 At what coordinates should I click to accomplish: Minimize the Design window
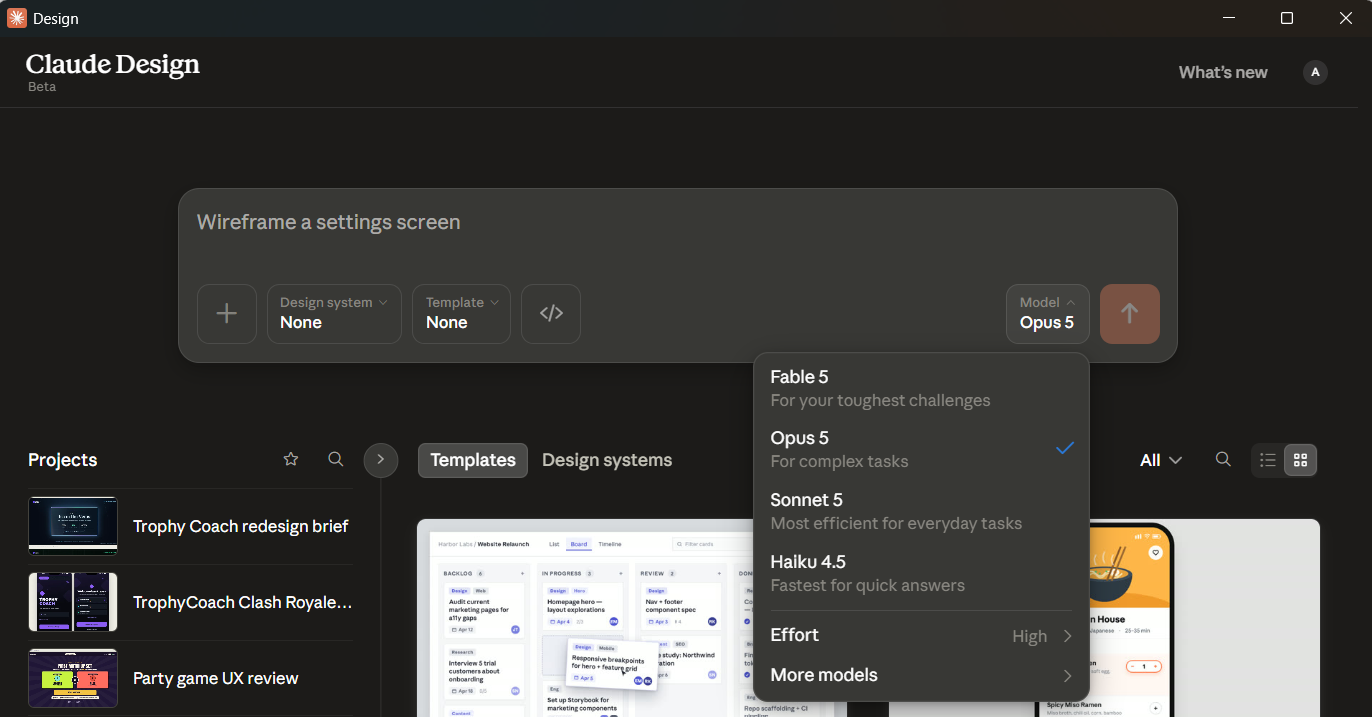tap(1230, 18)
